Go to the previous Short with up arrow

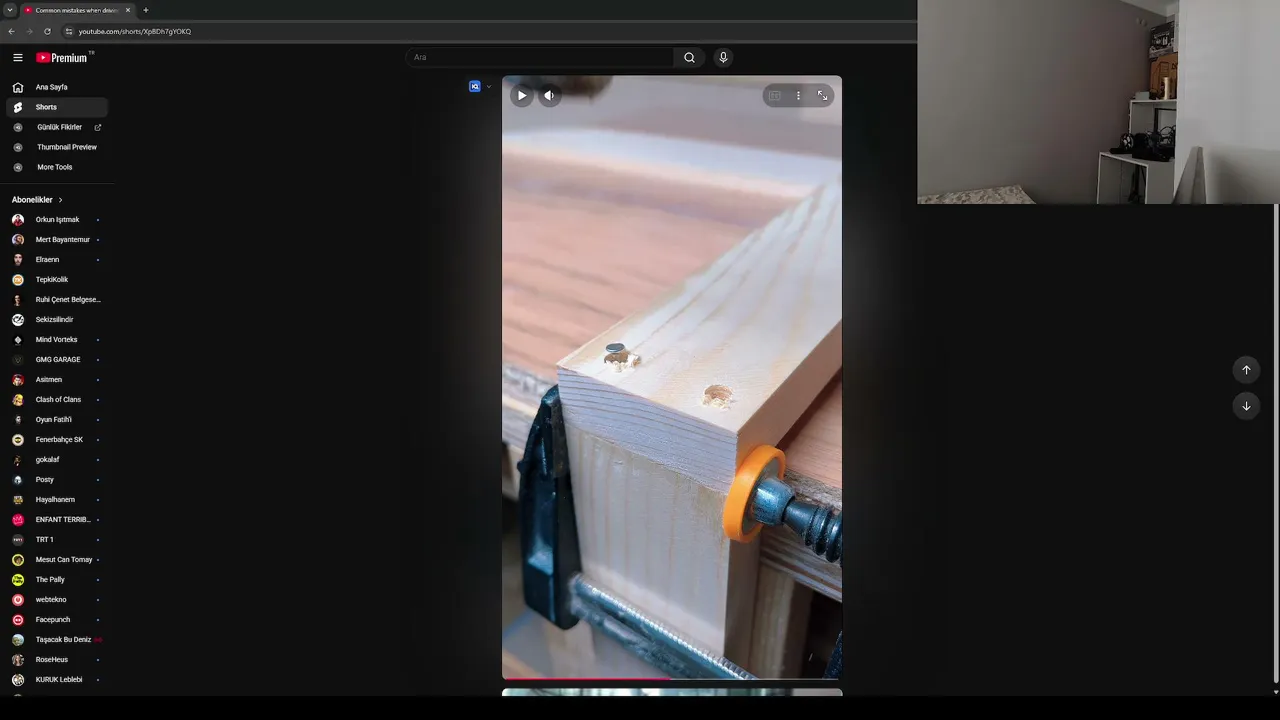coord(1246,370)
